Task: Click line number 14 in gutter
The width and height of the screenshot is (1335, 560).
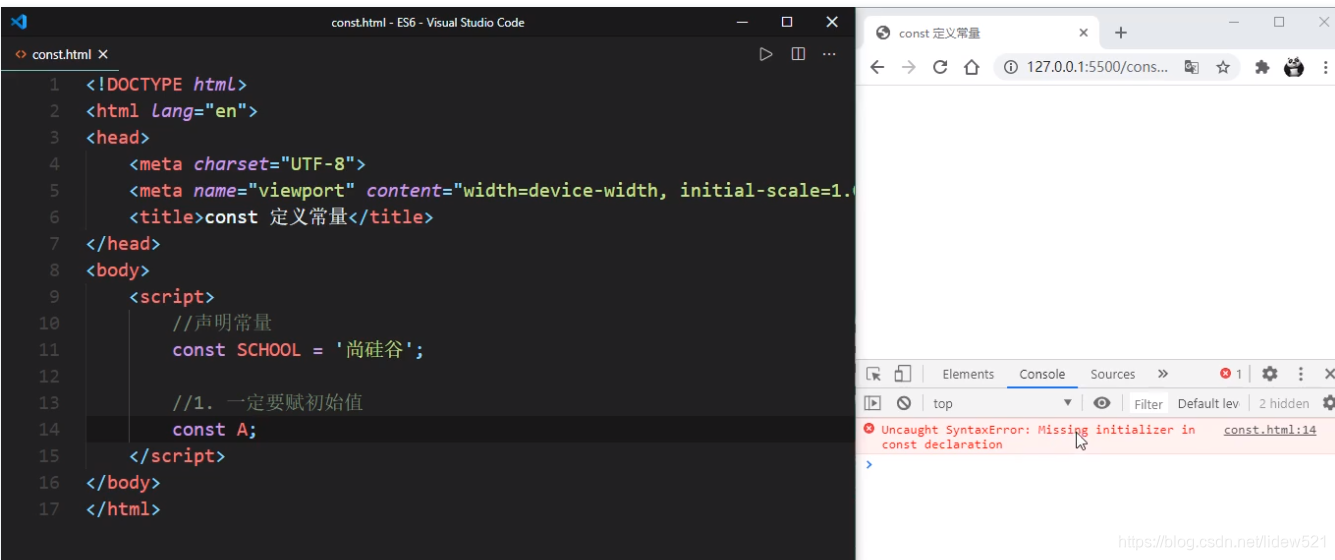Action: [49, 429]
